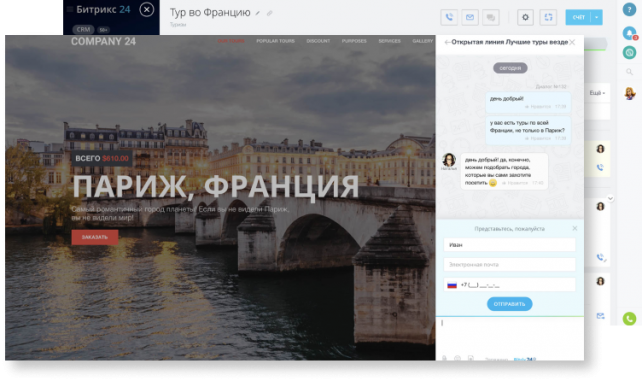This screenshot has width=642, height=381.
Task: Click the сегодня date badge in chat
Action: (x=510, y=68)
